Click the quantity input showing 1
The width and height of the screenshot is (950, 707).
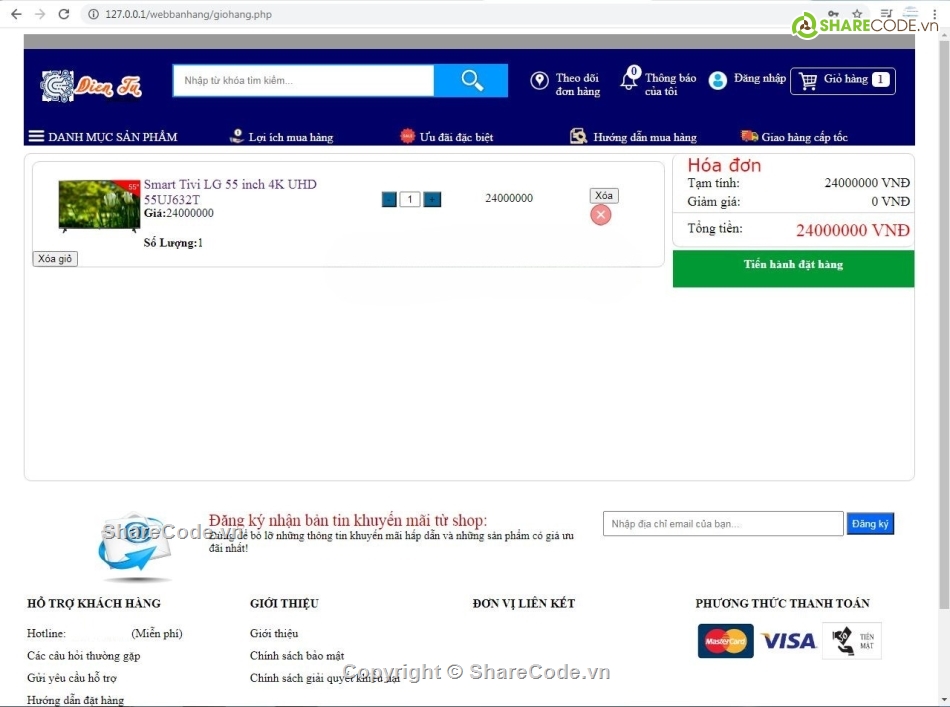pos(410,199)
